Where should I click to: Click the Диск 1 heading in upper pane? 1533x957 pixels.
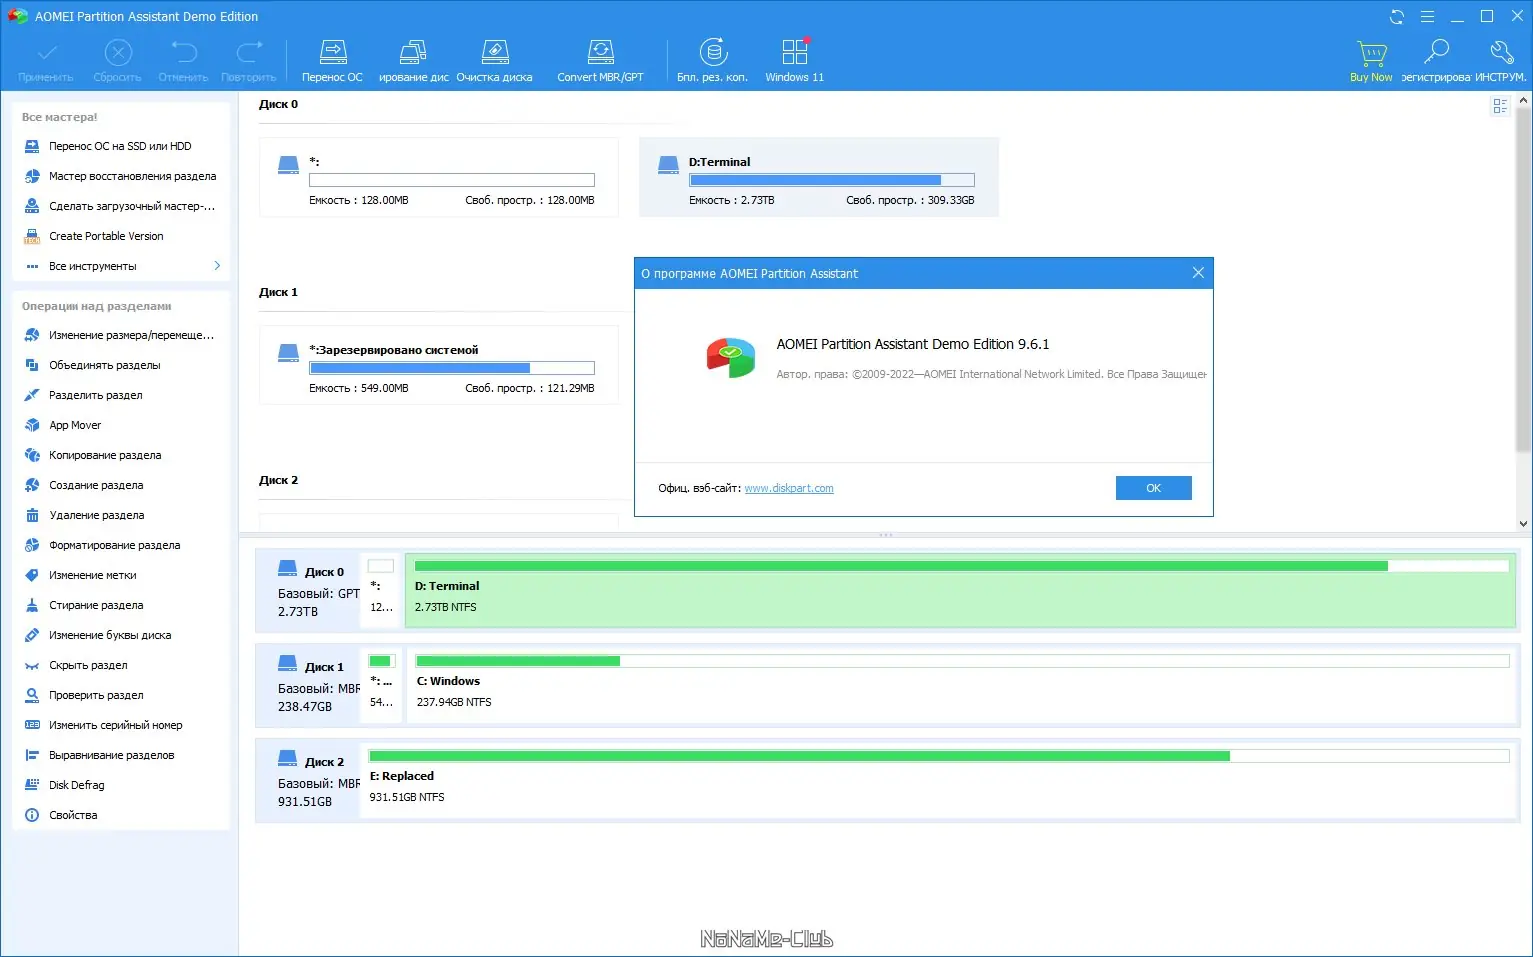tap(278, 292)
